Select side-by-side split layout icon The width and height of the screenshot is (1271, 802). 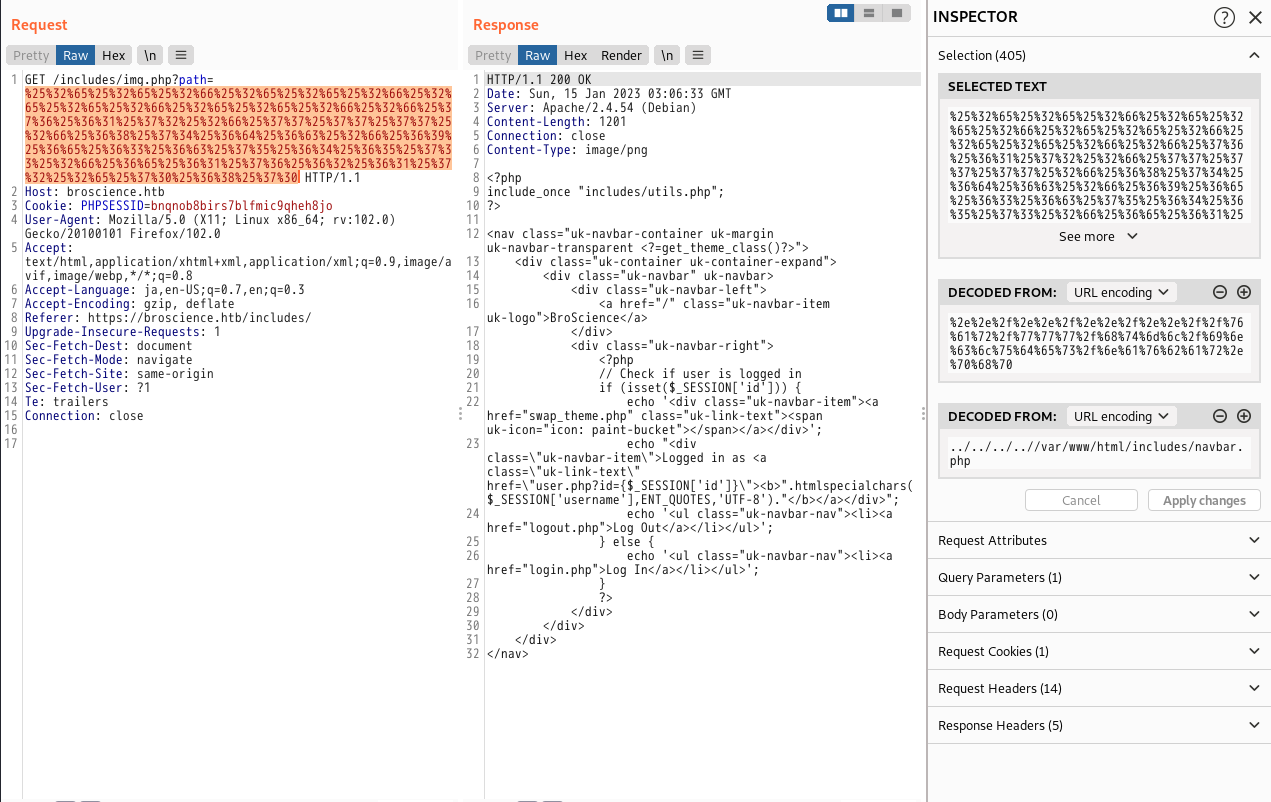[841, 12]
